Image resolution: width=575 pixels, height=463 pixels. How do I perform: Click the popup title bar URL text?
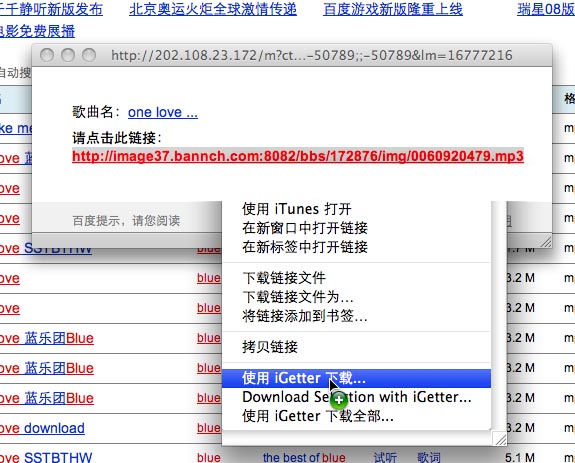click(x=312, y=55)
